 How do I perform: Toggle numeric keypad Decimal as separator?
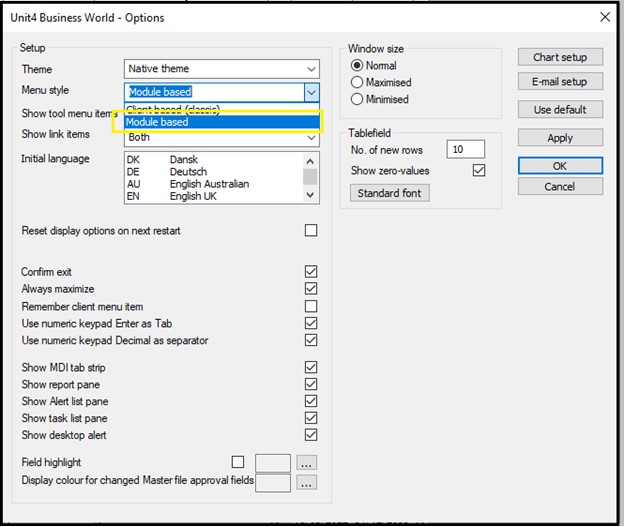pos(311,340)
